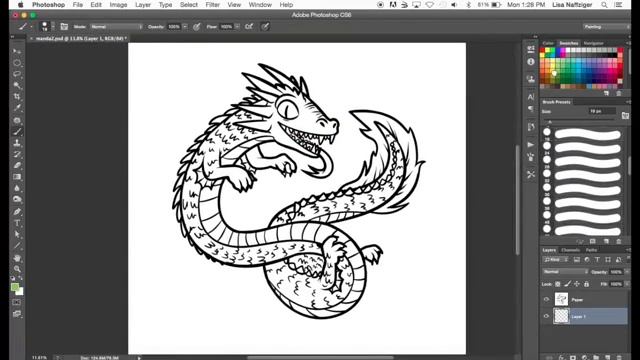The width and height of the screenshot is (640, 360).
Task: Select the Lasso tool
Action: 17,74
